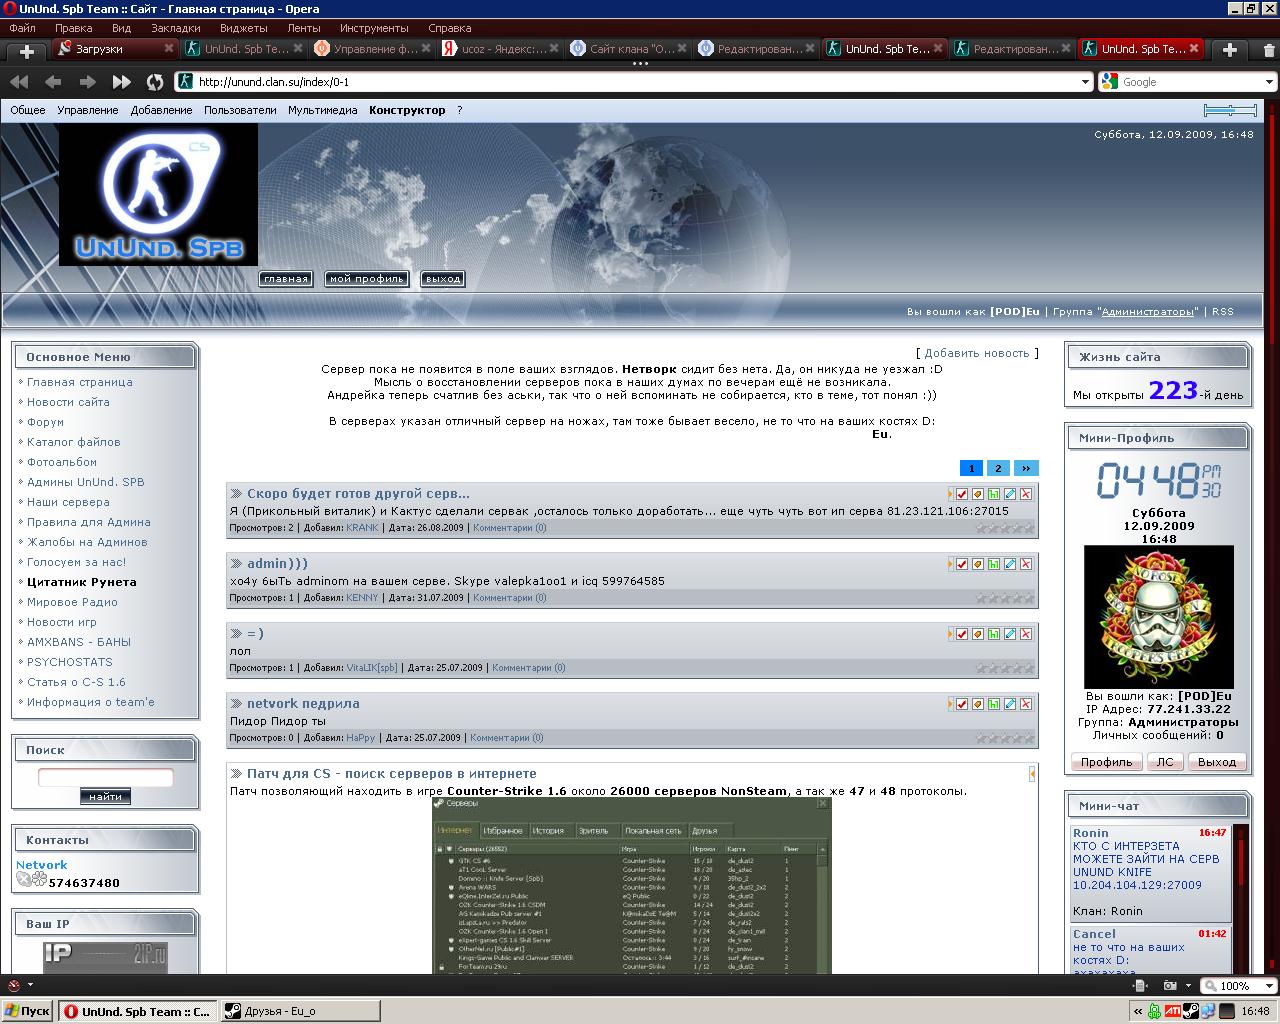
Task: Go back using the Back arrow
Action: tap(53, 82)
